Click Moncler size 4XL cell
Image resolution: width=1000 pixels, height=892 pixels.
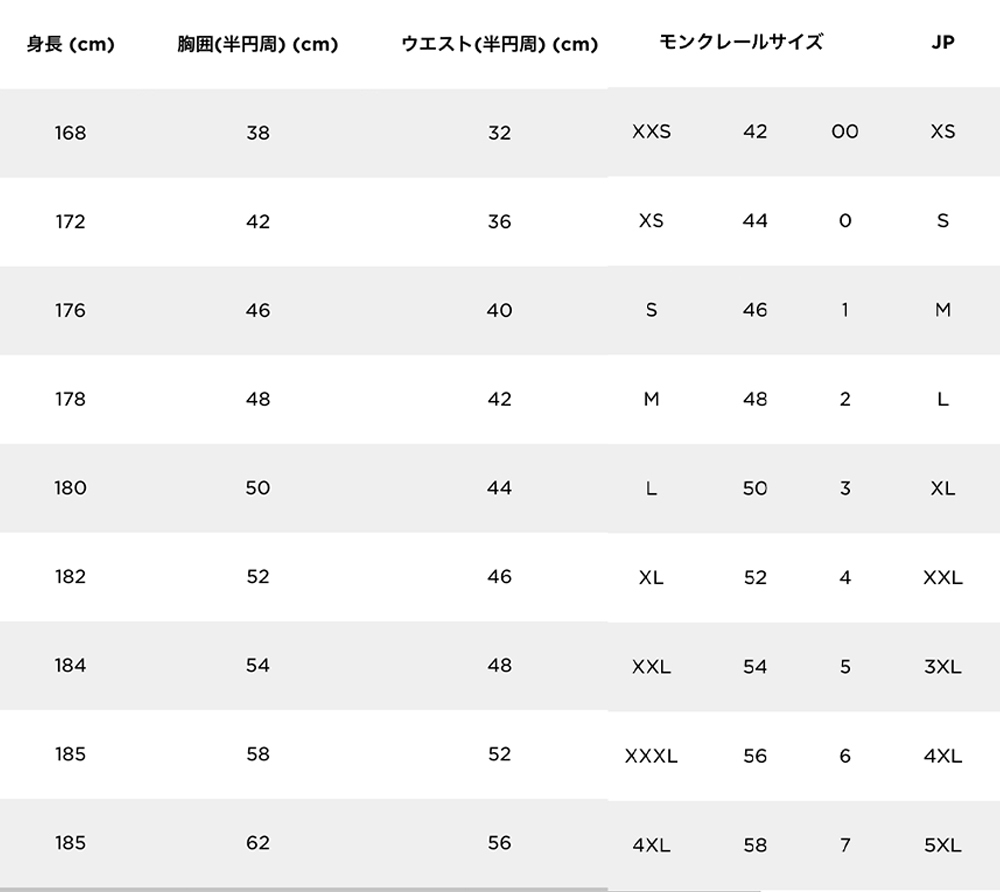[651, 845]
